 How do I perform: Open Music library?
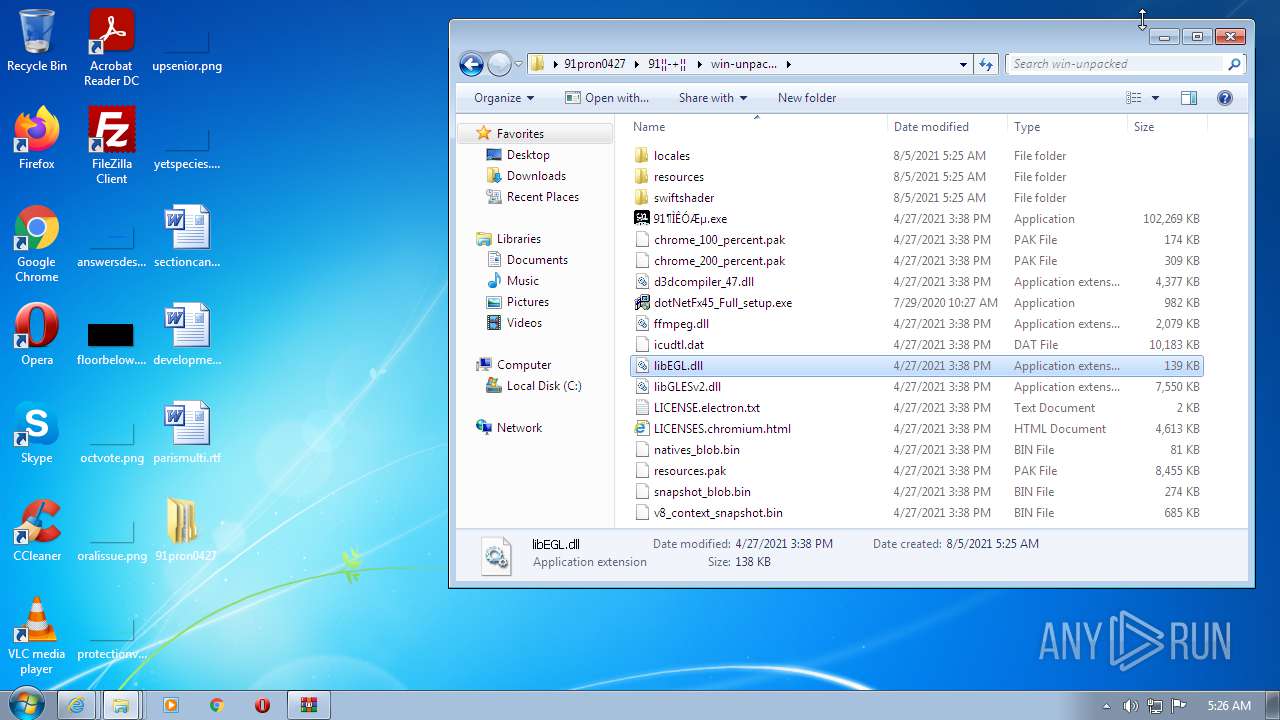tap(522, 281)
